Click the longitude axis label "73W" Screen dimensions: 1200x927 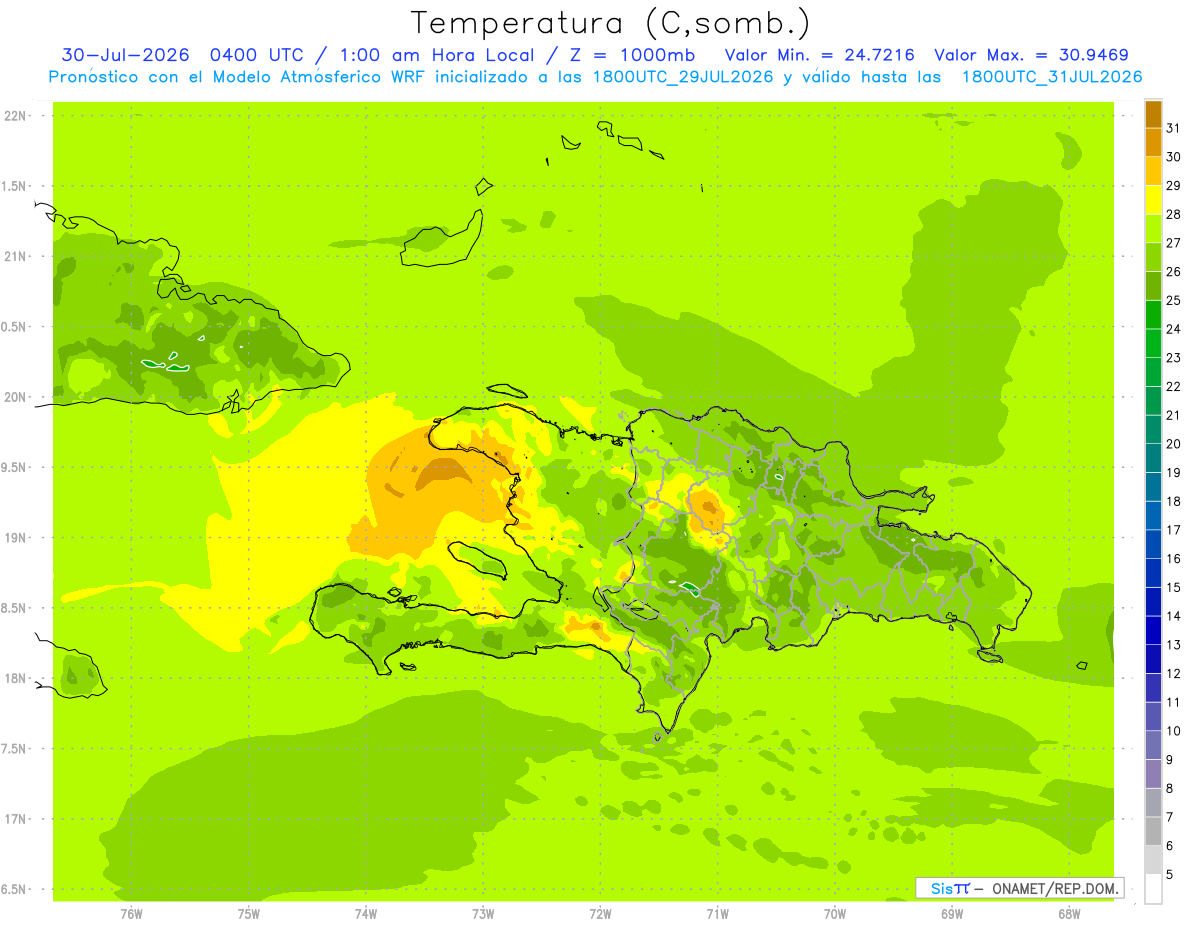click(x=483, y=914)
